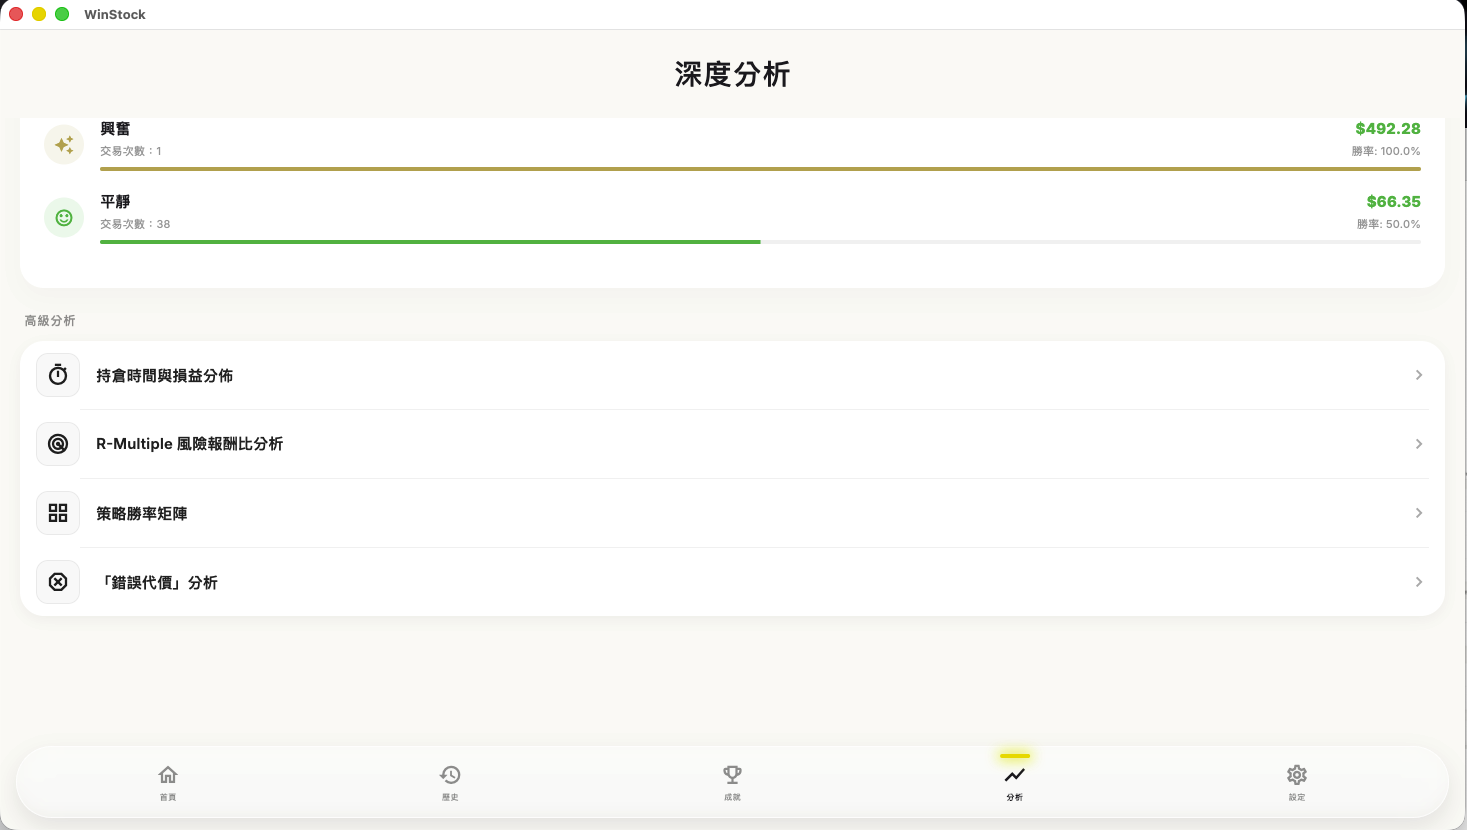Open the 「錯誤代價」分析 chevron arrow
The image size is (1467, 830).
pyautogui.click(x=1418, y=582)
